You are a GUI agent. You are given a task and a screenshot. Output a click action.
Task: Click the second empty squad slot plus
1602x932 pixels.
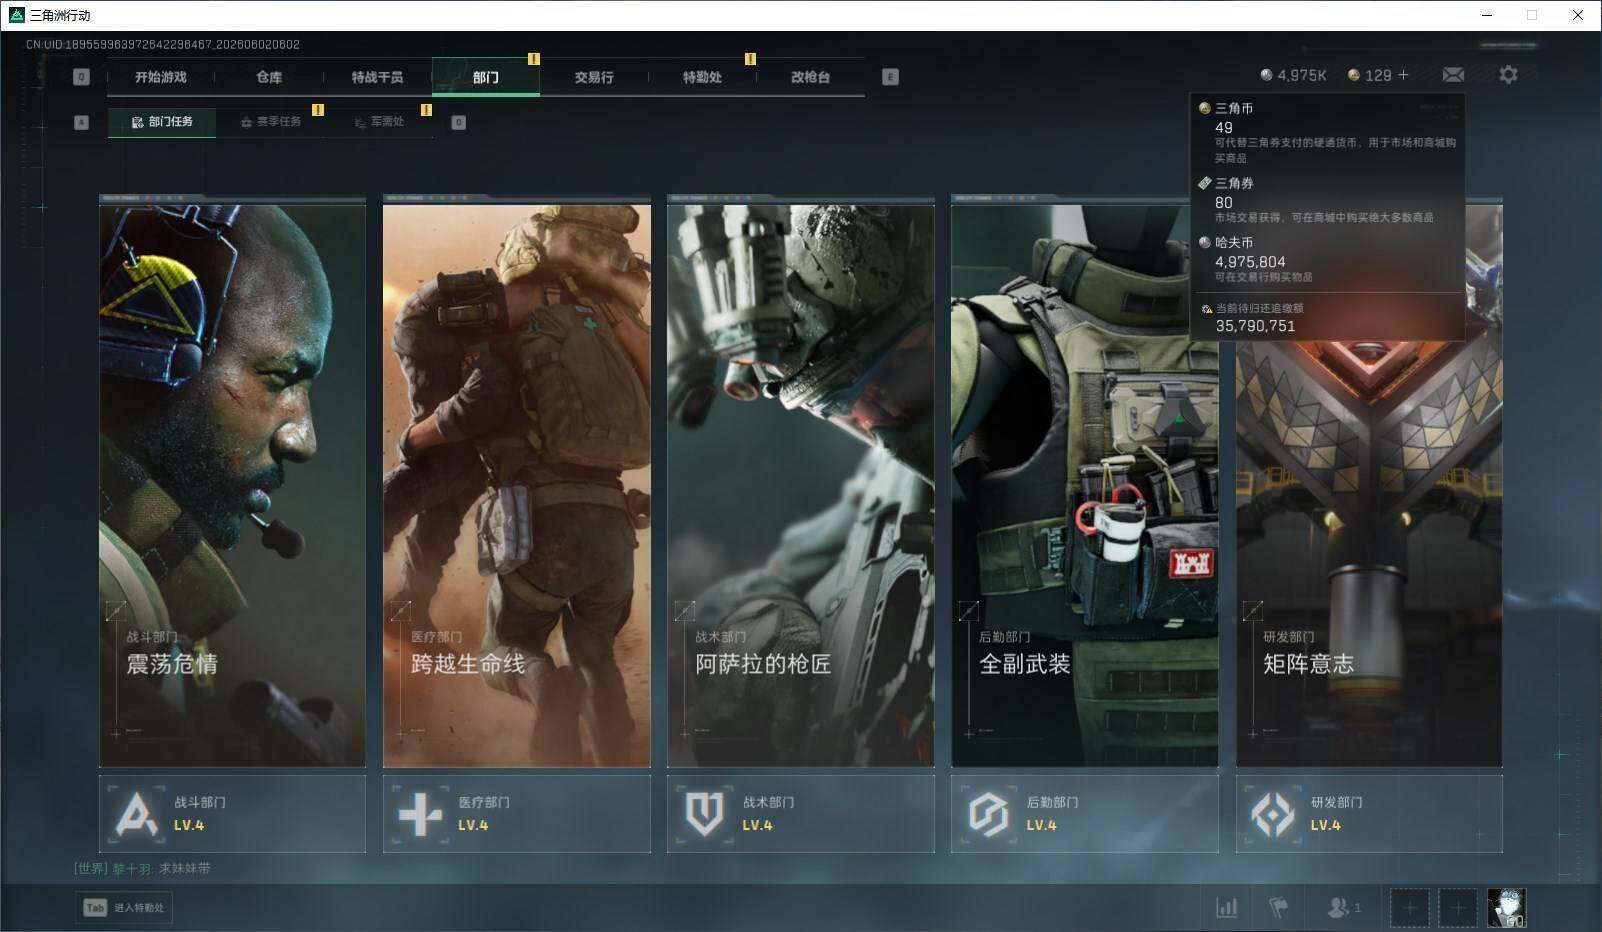coord(1457,908)
